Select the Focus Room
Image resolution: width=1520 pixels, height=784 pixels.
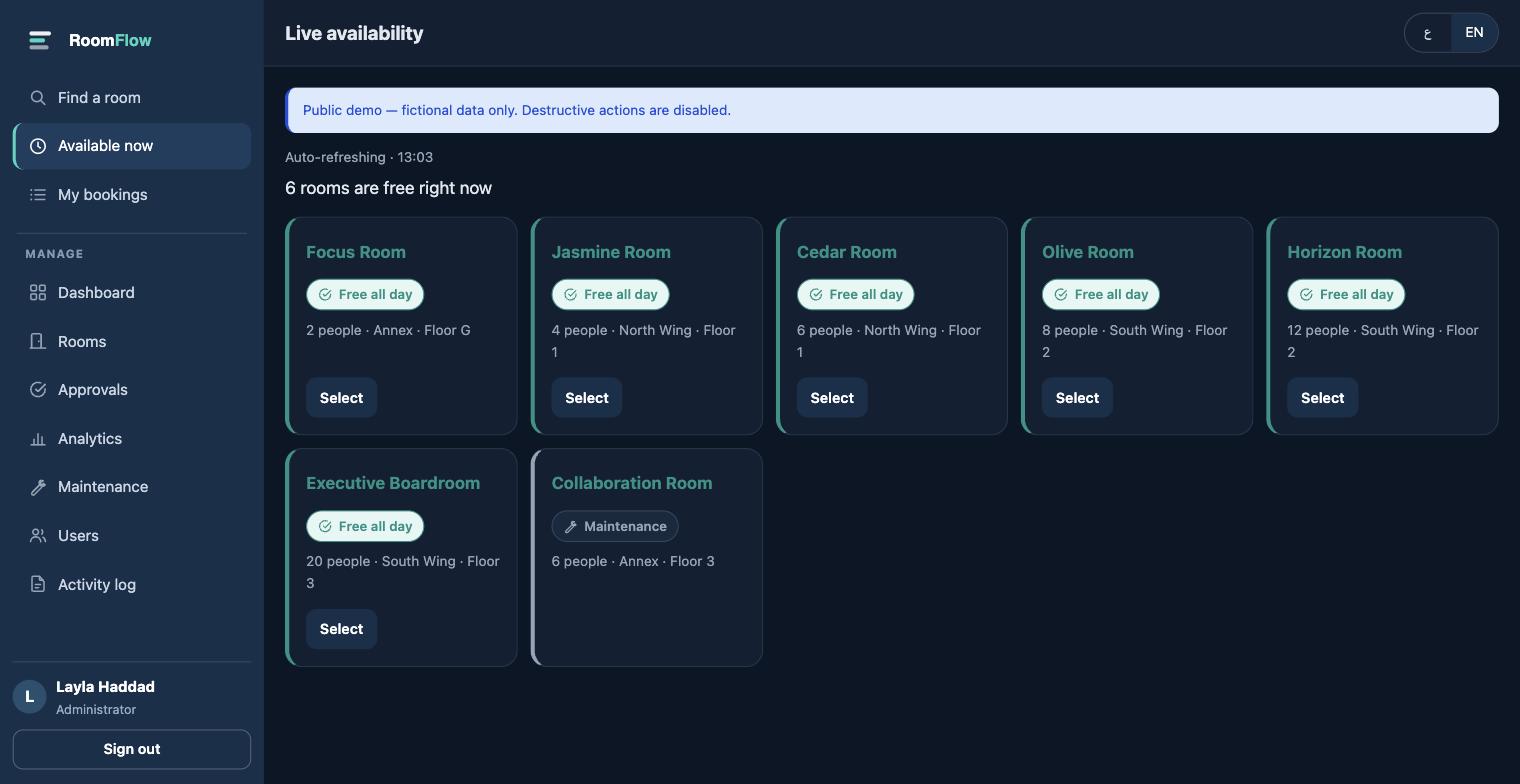click(x=341, y=398)
